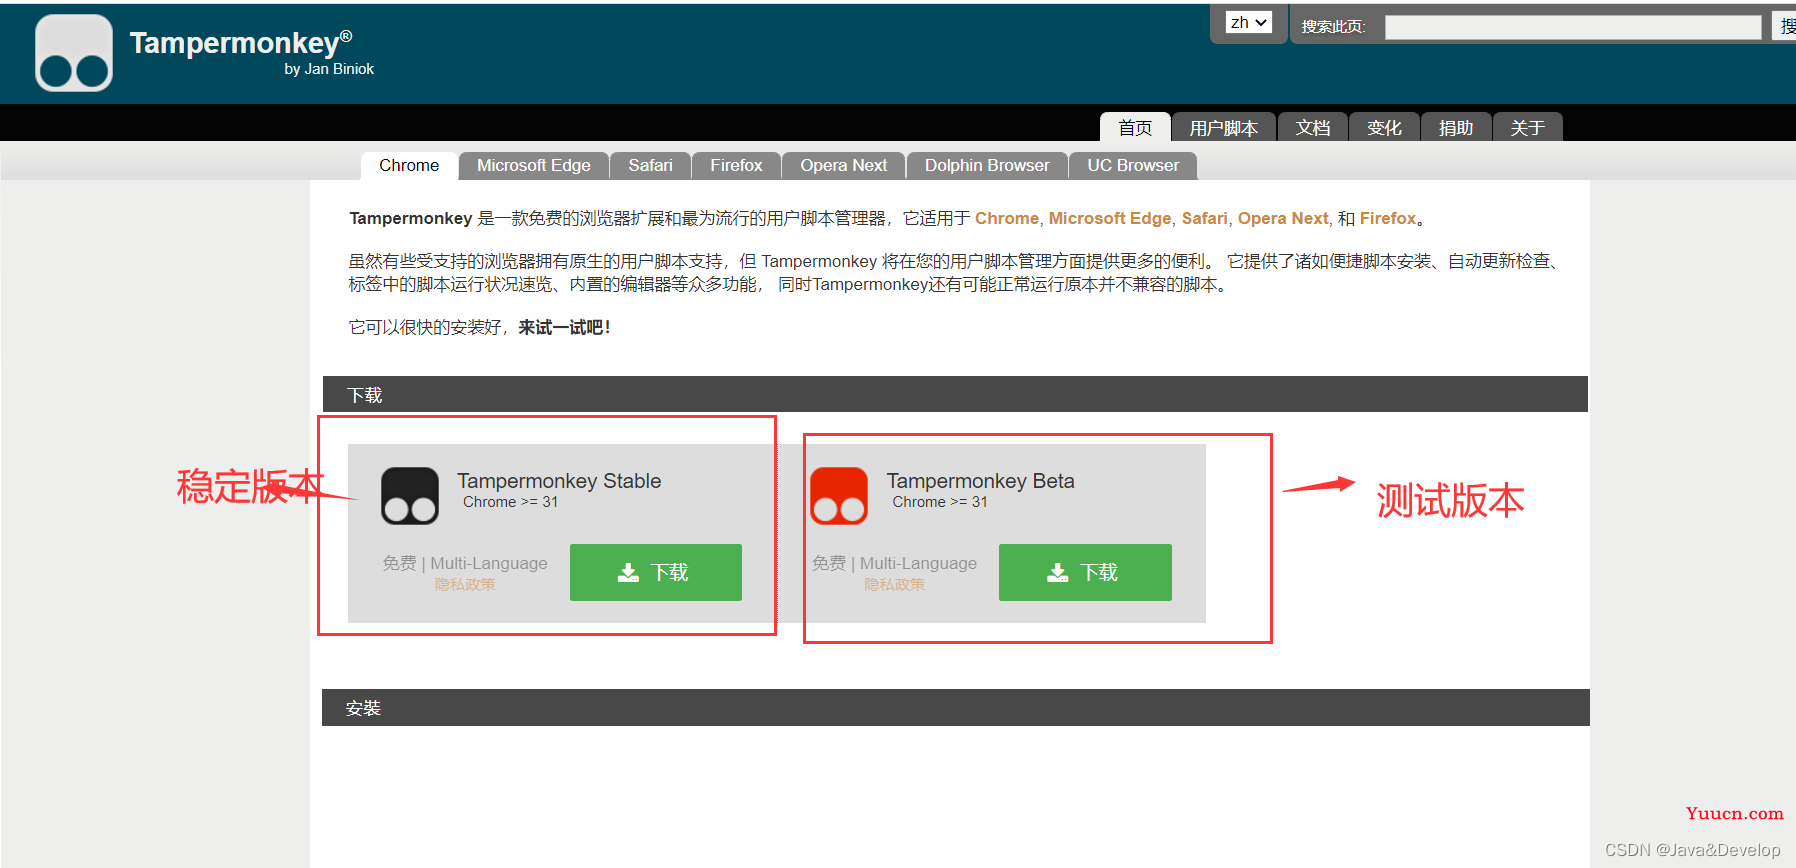Click the Opera Next link in the description
This screenshot has width=1796, height=868.
(1283, 218)
